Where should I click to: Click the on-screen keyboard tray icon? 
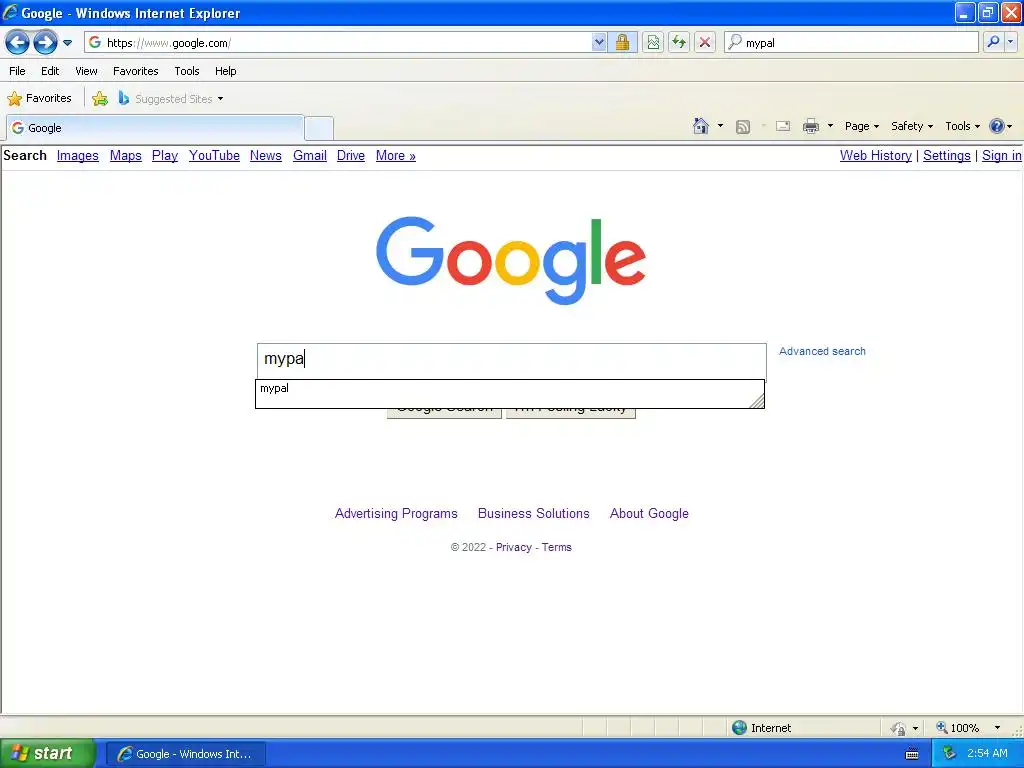coord(912,754)
